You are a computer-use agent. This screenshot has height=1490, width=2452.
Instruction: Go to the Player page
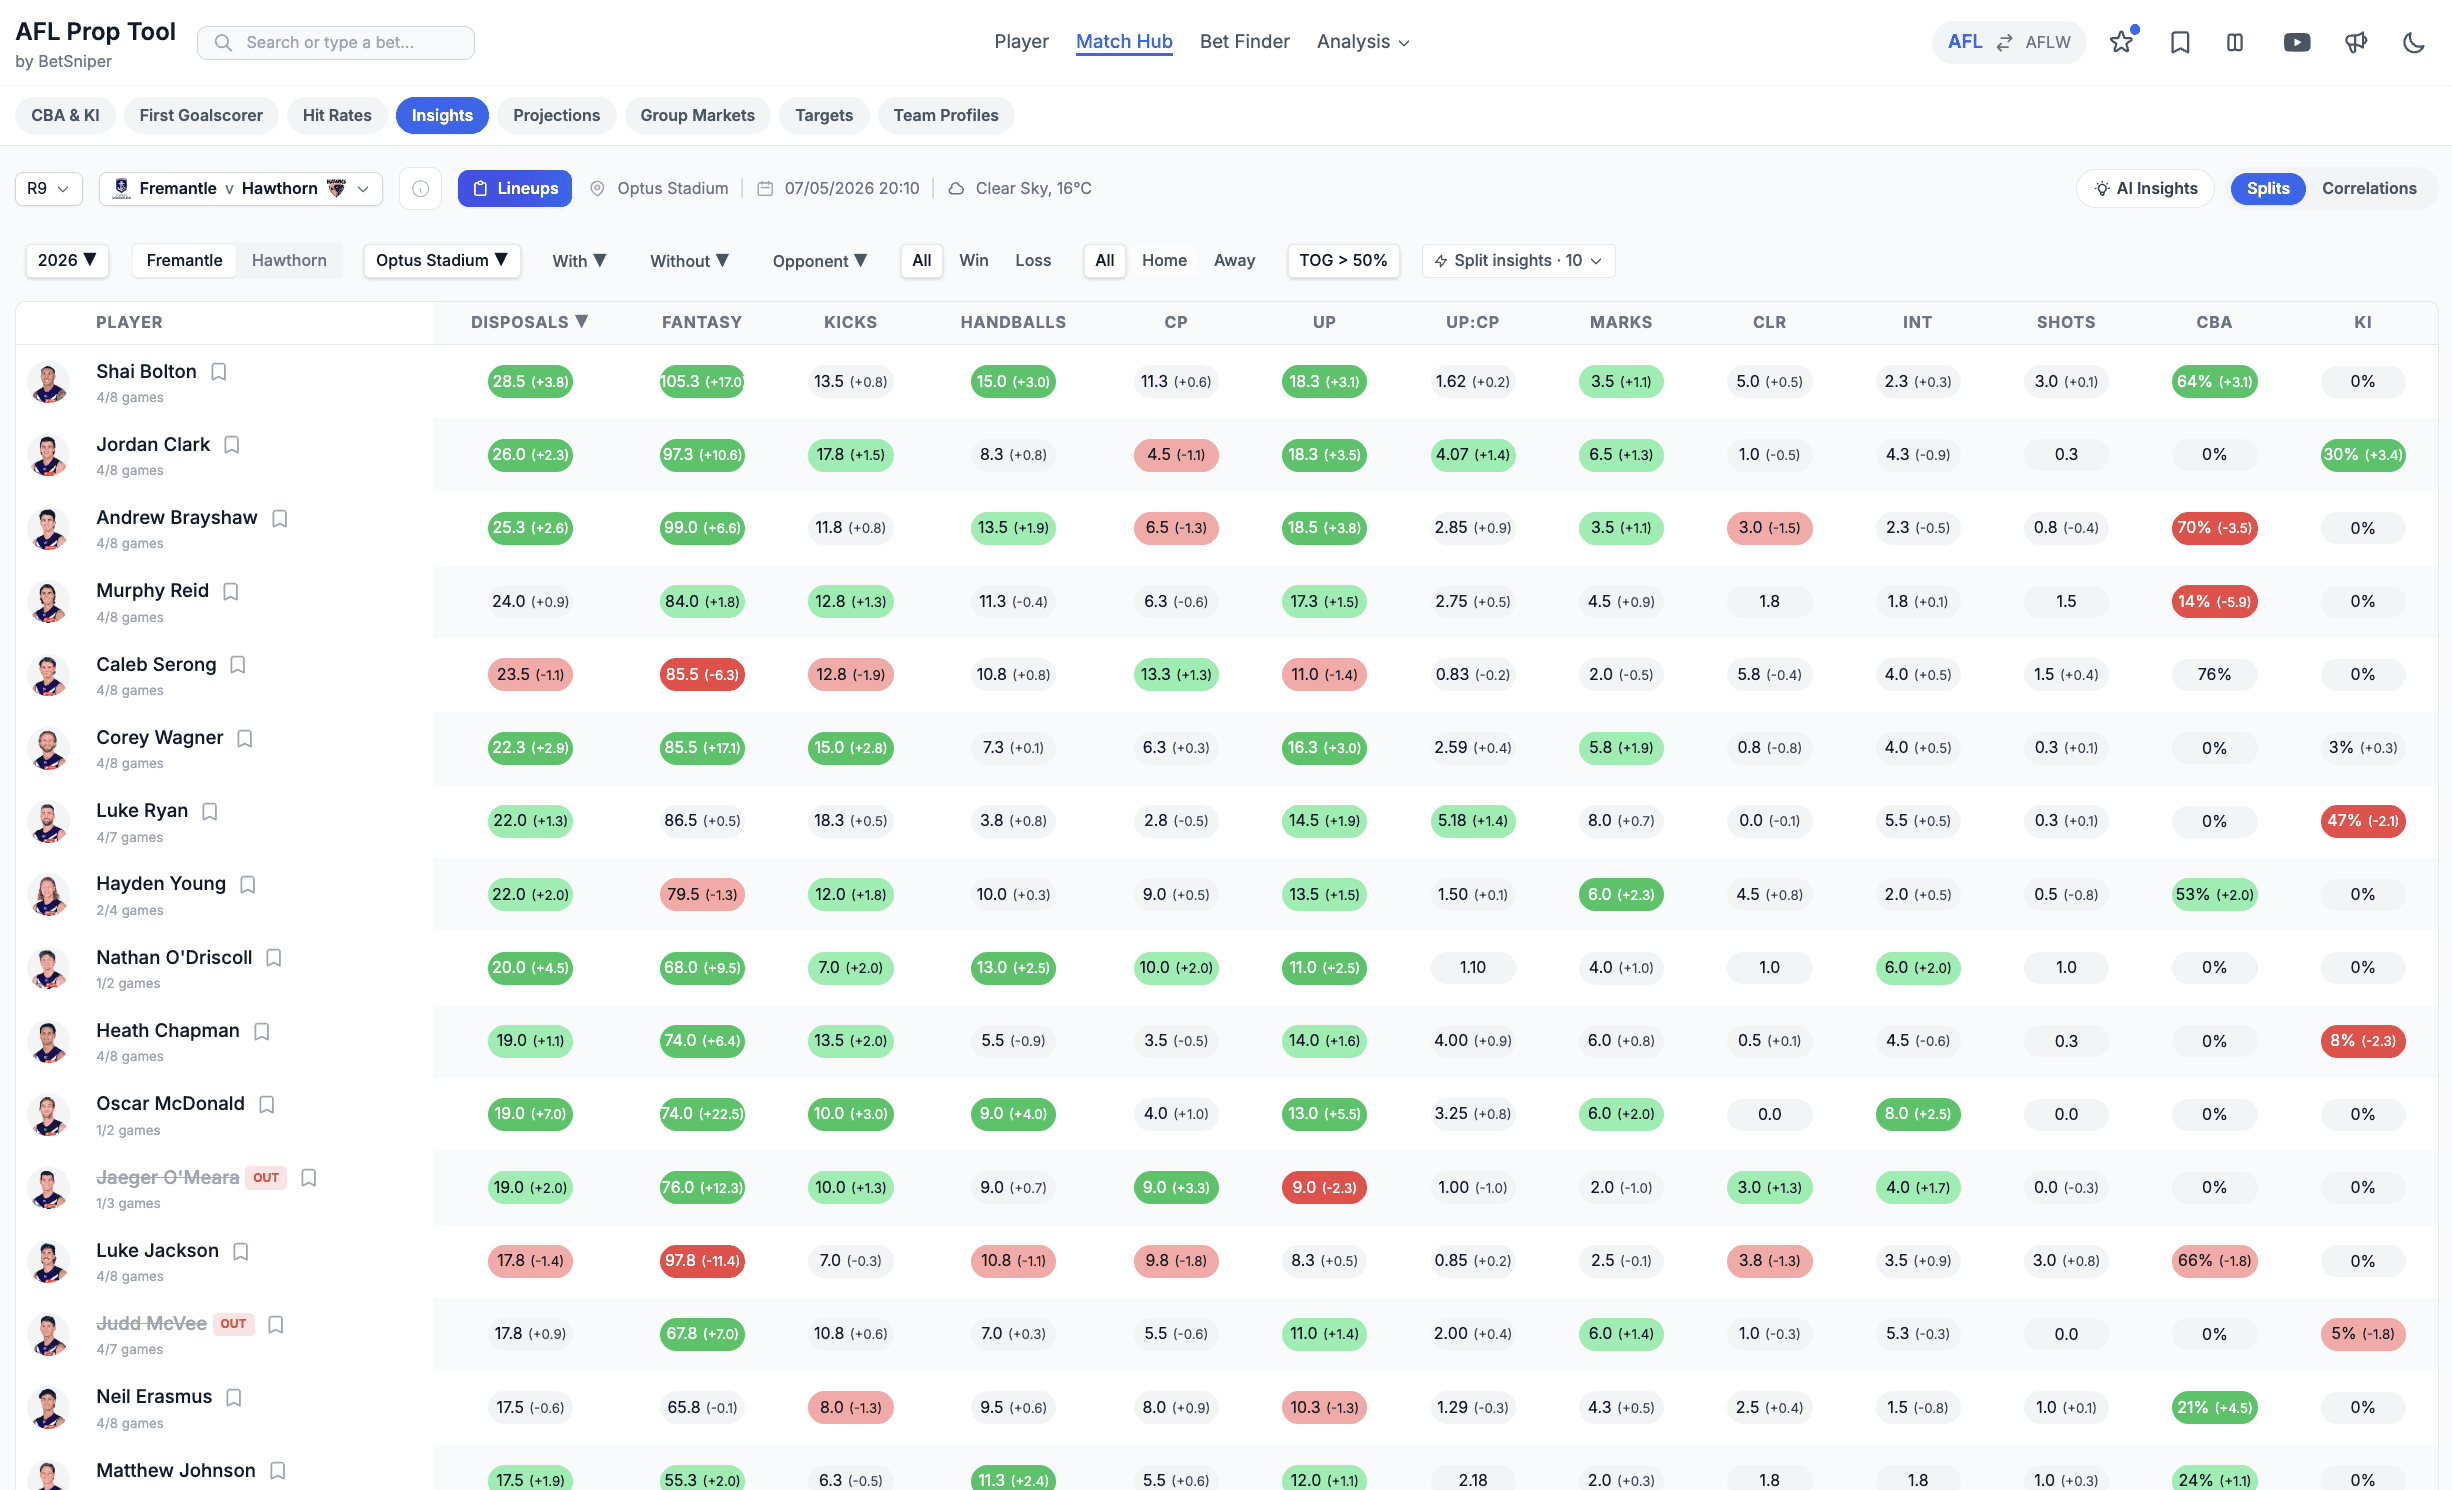(x=1021, y=42)
